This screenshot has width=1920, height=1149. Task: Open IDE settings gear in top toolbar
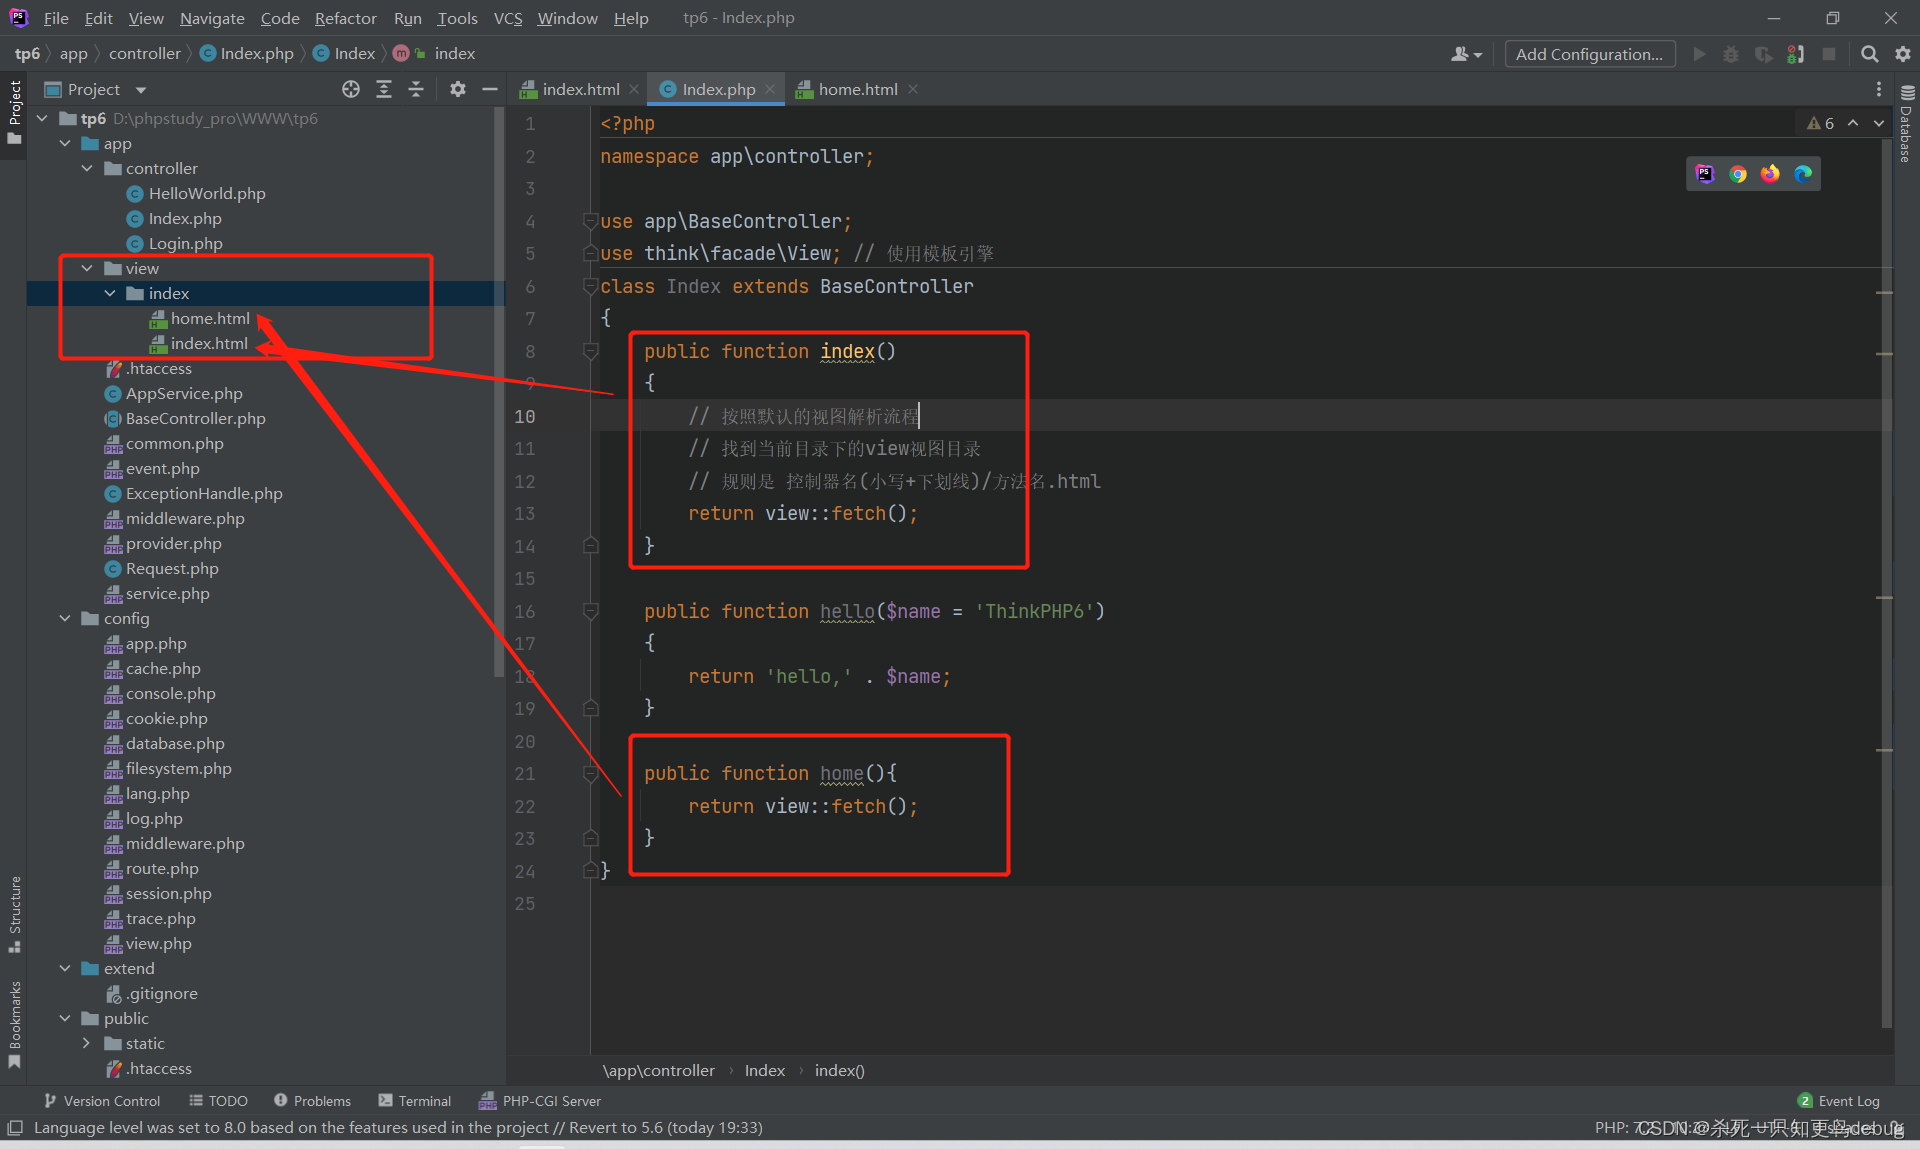(x=1903, y=54)
